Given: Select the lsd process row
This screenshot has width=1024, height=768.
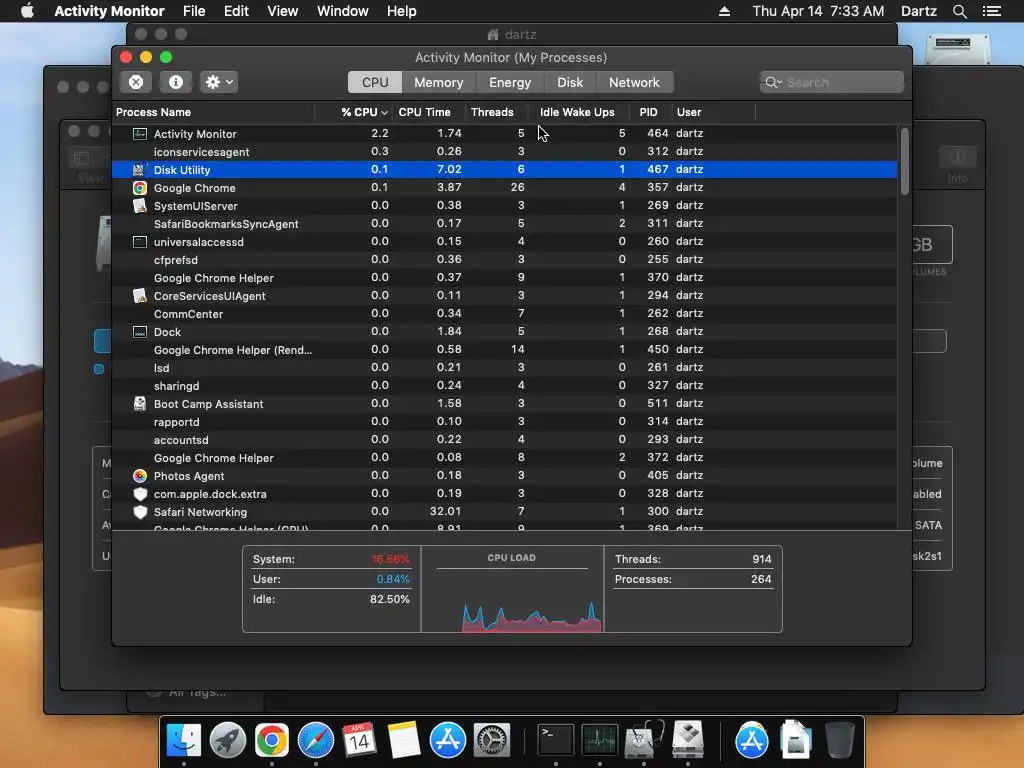Looking at the screenshot, I should click(x=505, y=368).
